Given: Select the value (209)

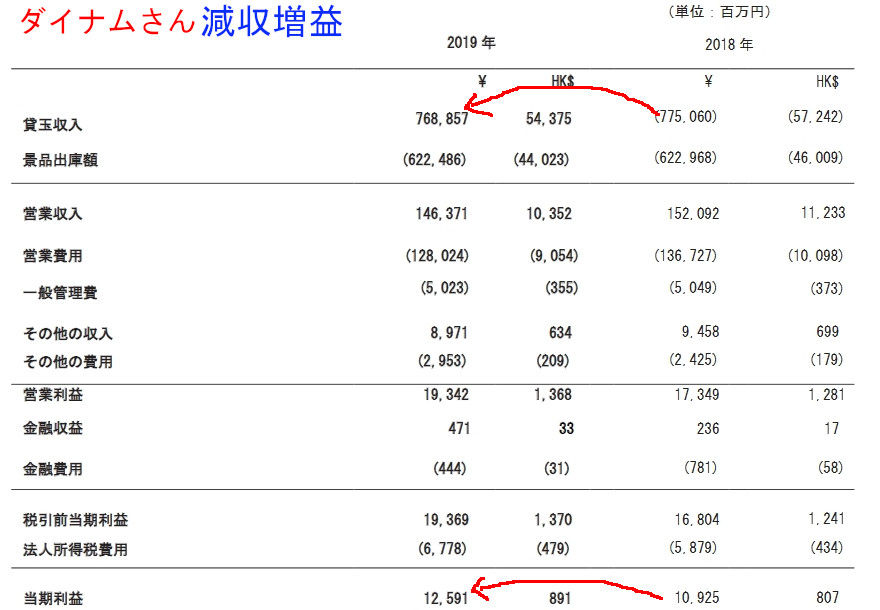Looking at the screenshot, I should [552, 360].
